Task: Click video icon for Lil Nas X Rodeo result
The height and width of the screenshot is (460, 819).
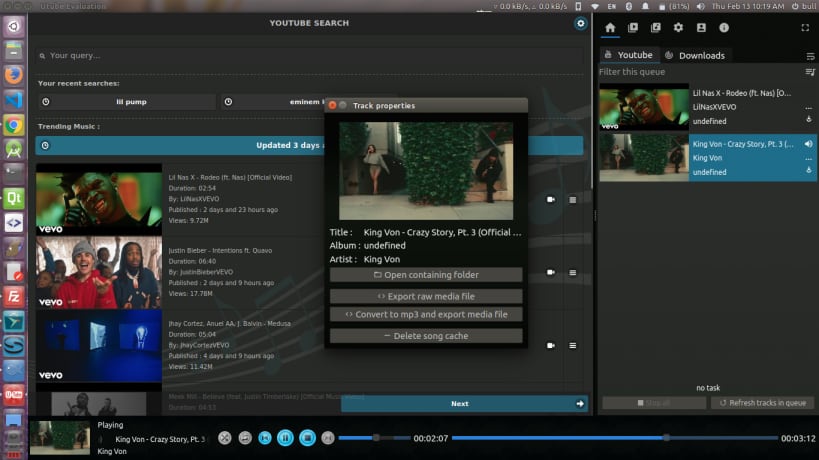Action: 551,199
